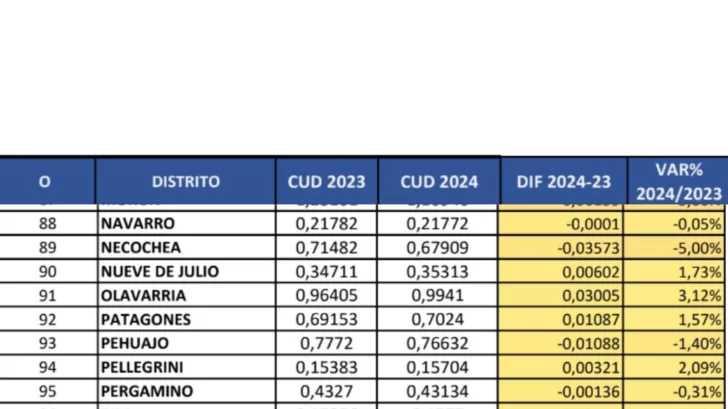Click the DISTRITO column header
Screen dimensions: 728x409
[186, 182]
